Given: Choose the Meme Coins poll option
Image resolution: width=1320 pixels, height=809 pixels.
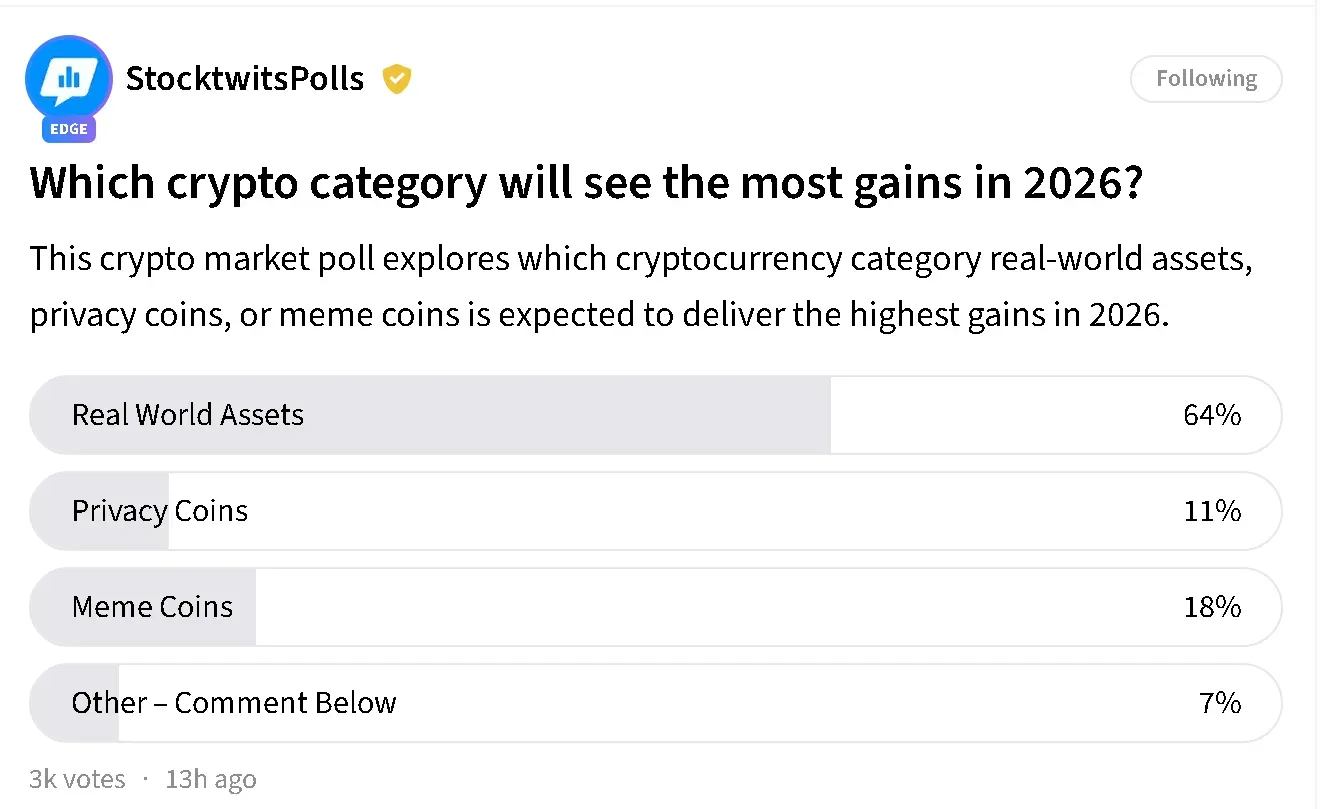Looking at the screenshot, I should [x=152, y=607].
